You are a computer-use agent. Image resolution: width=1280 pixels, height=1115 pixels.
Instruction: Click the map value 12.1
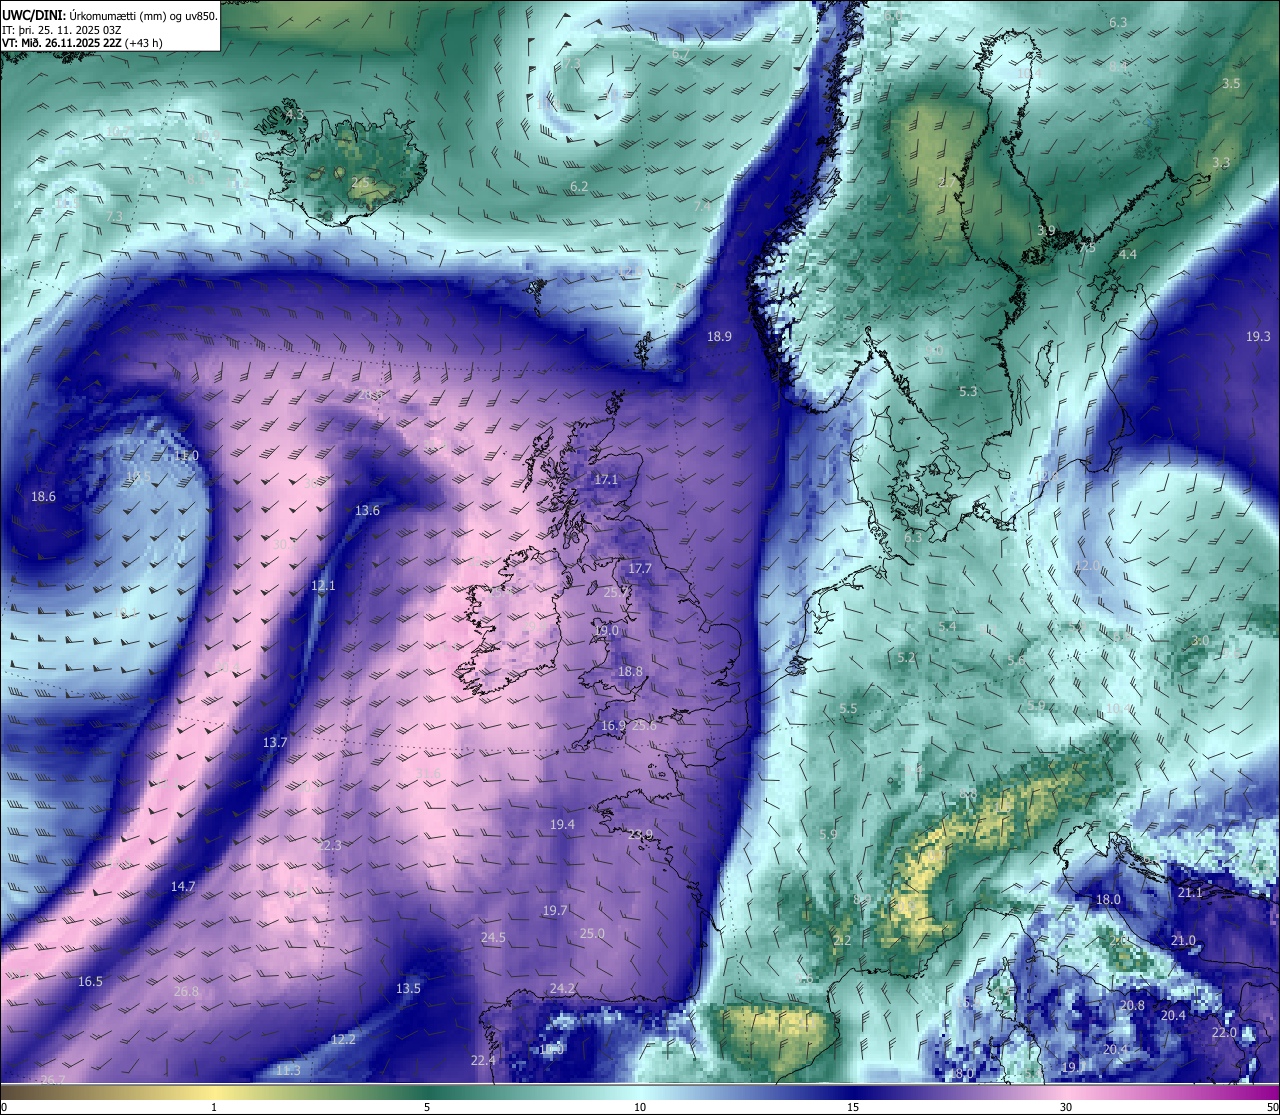323,586
